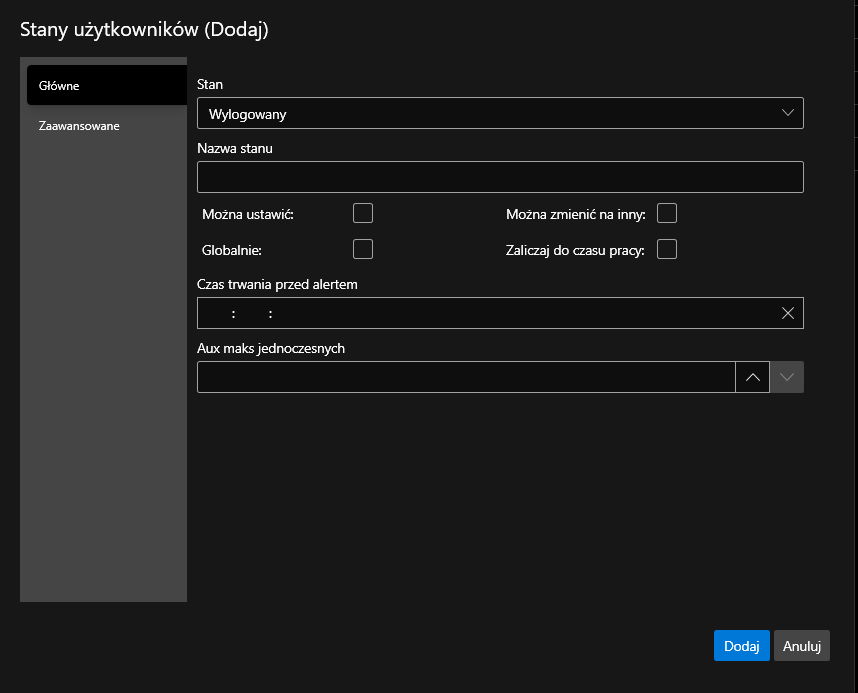Increase Aux maks jednoczesnych with up arrow
The image size is (858, 693).
click(753, 377)
